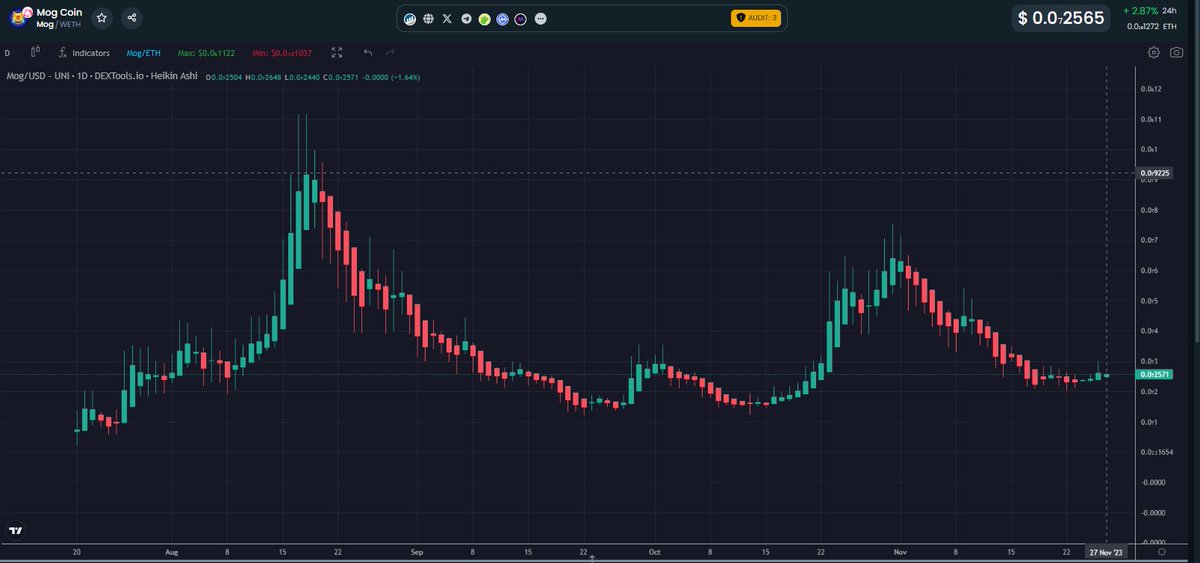This screenshot has height=563, width=1200.
Task: Click the crosshair price label 0.0₇9225
Action: (1155, 172)
